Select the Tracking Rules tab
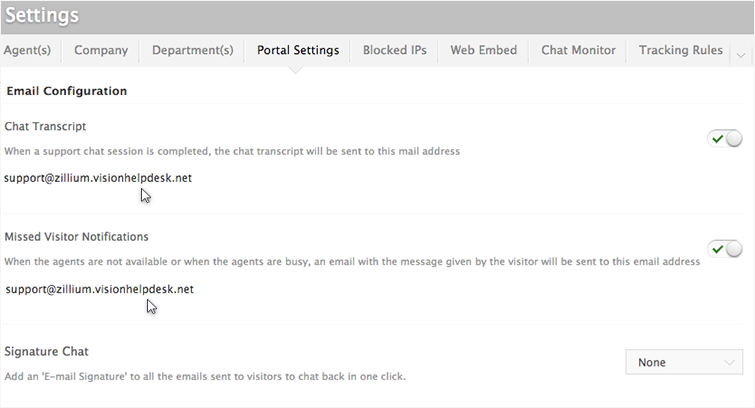 [x=681, y=50]
